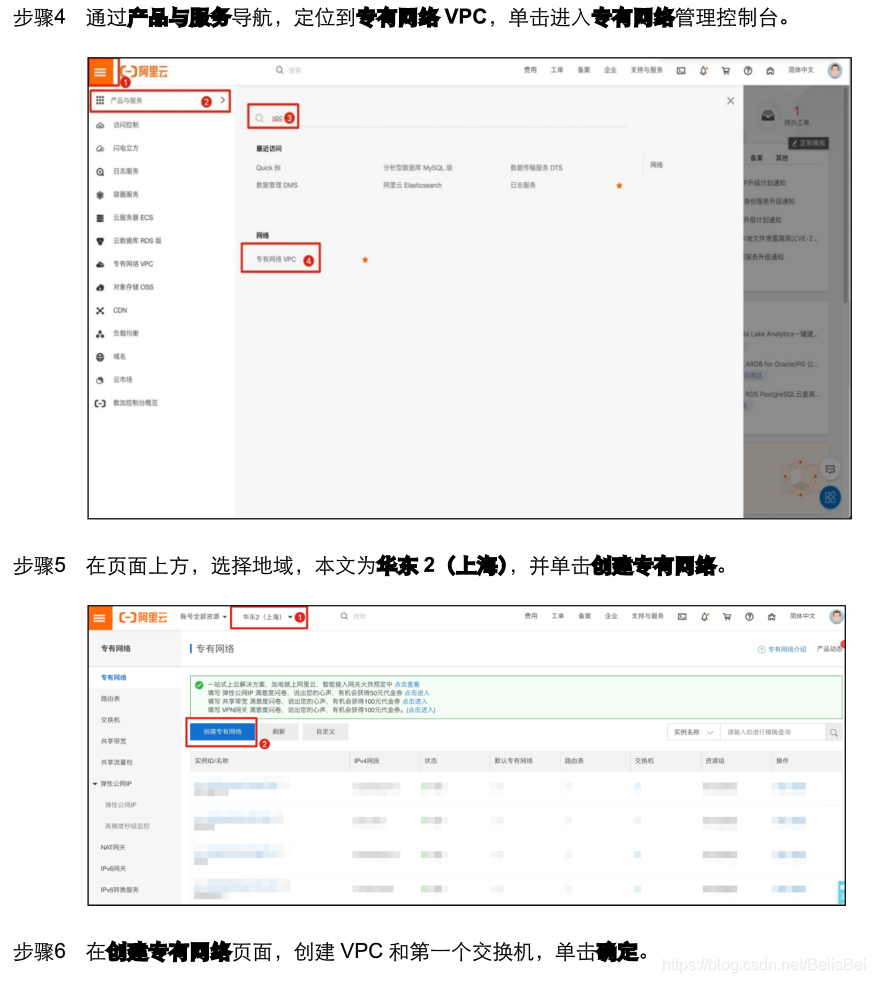Image resolution: width=875 pixels, height=983 pixels.
Task: Jump to 网络 category anchor on the right
Action: click(656, 165)
